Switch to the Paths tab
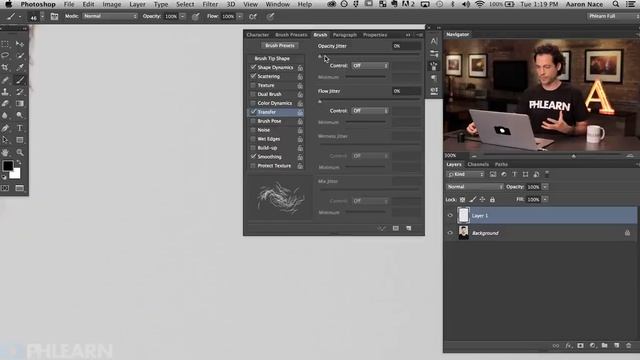Screen dimensions: 640x360 tap(501, 164)
